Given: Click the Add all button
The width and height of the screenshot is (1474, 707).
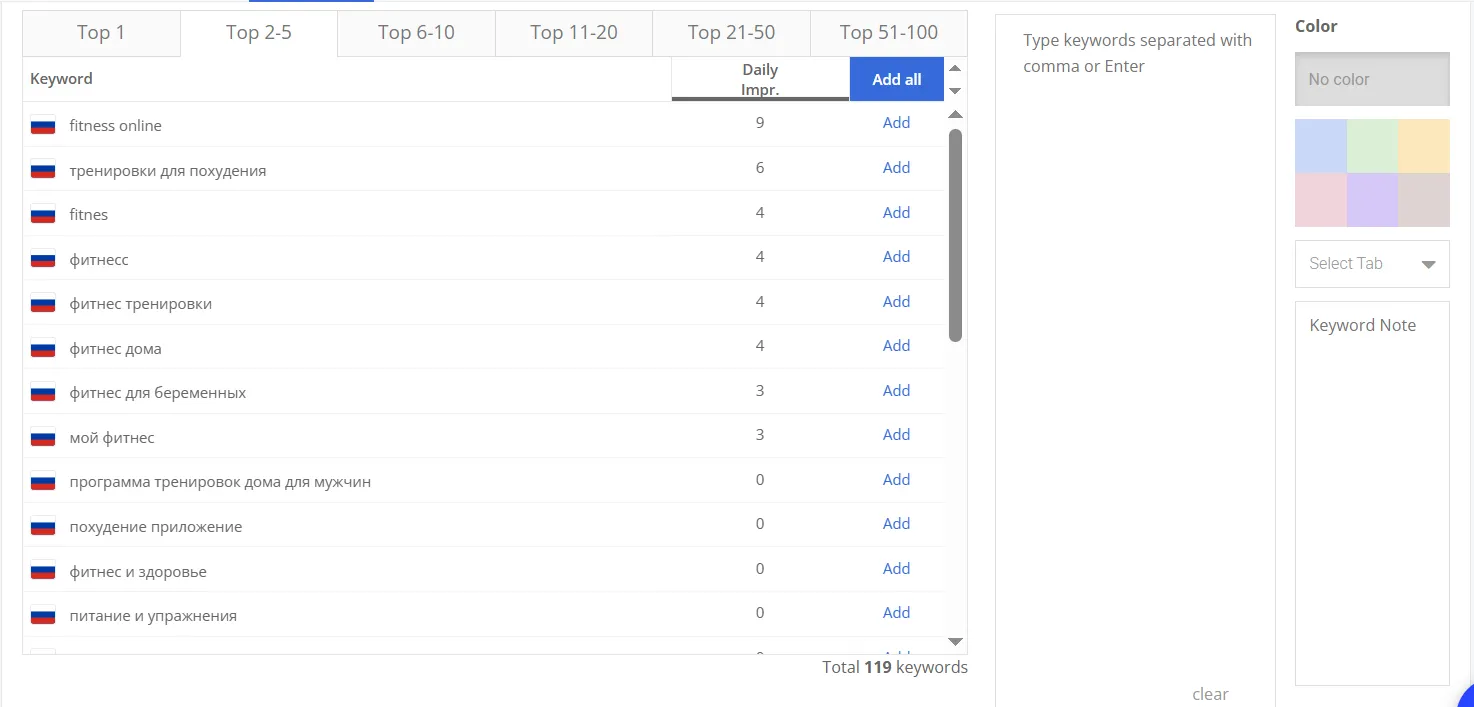Looking at the screenshot, I should point(897,79).
